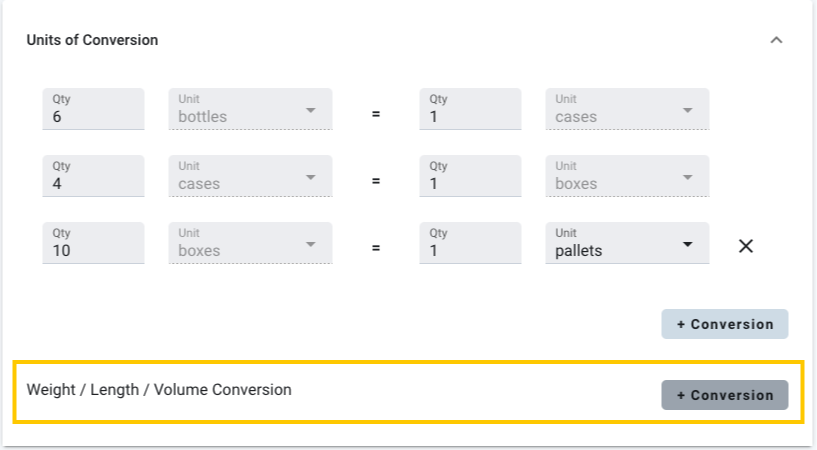This screenshot has width=817, height=450.
Task: Add a Weight / Length / Volume conversion
Action: click(x=724, y=395)
